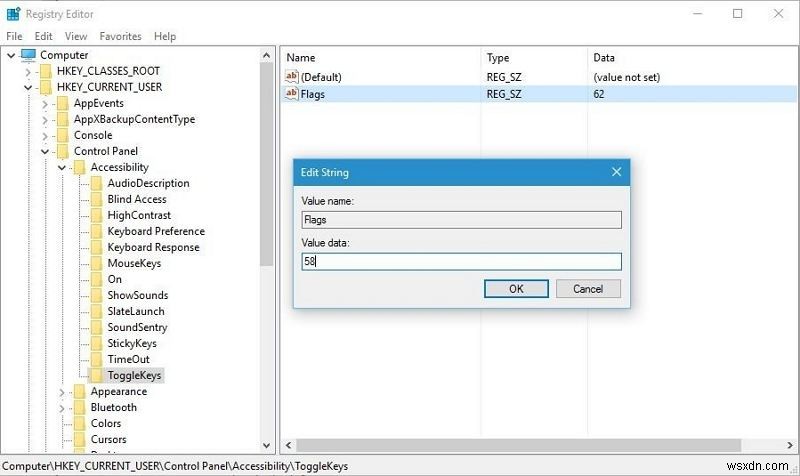The height and width of the screenshot is (476, 800).
Task: Open the Help menu
Action: [165, 36]
